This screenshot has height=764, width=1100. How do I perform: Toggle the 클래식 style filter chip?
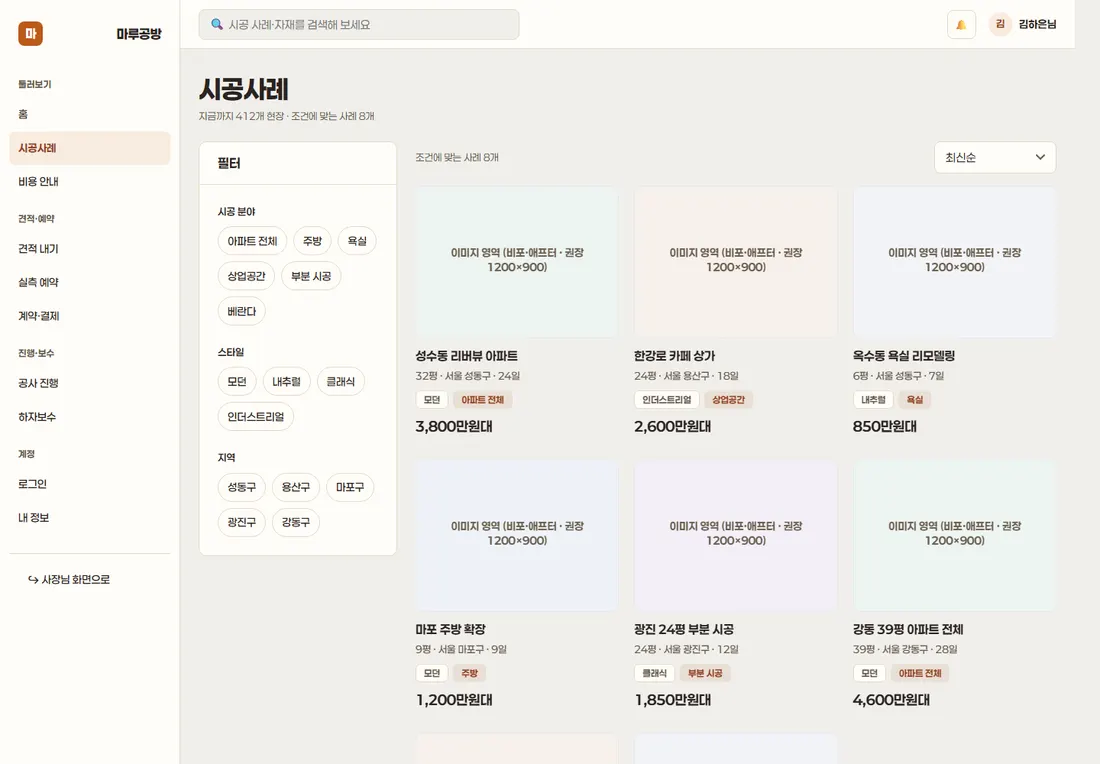click(x=341, y=382)
